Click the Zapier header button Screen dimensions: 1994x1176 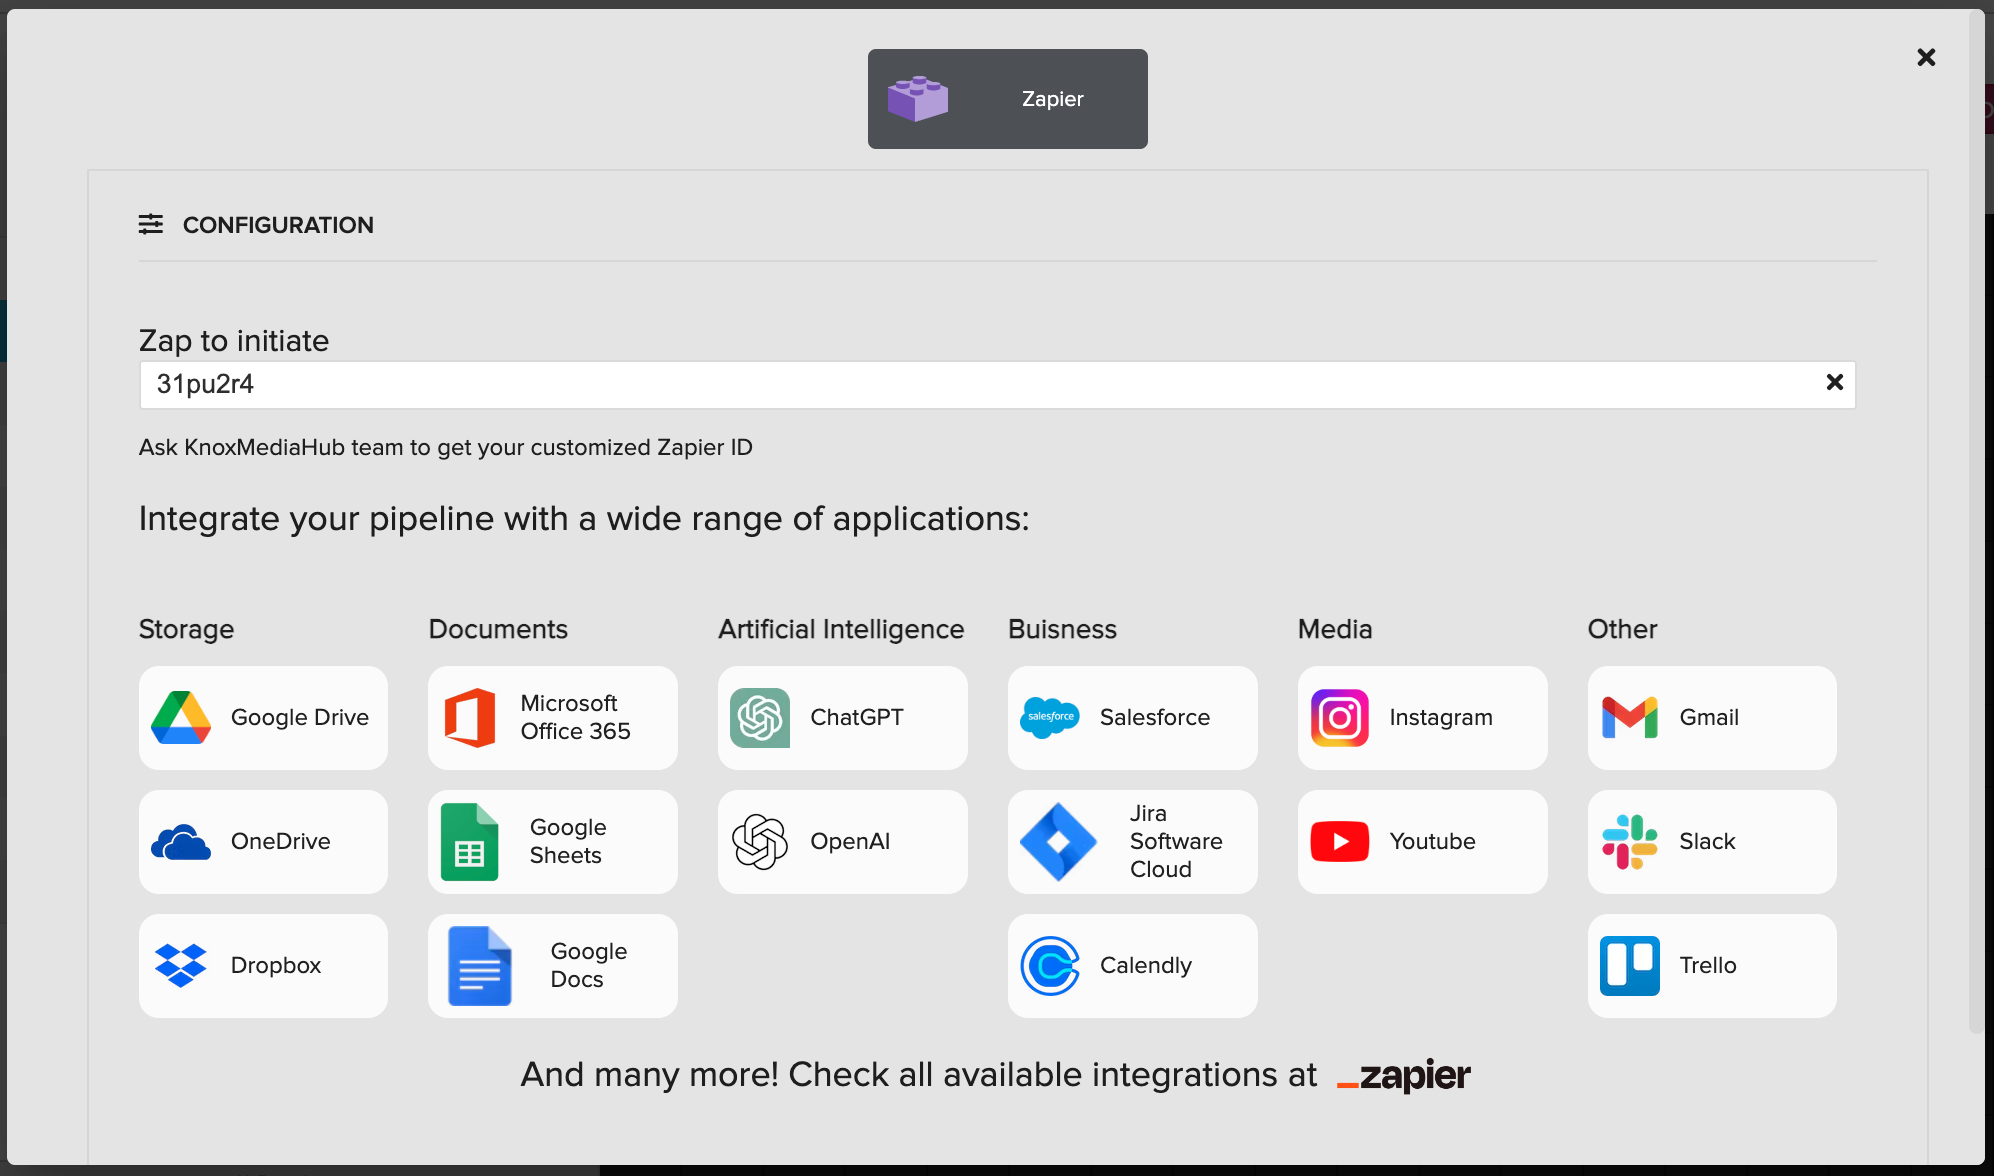[1007, 99]
